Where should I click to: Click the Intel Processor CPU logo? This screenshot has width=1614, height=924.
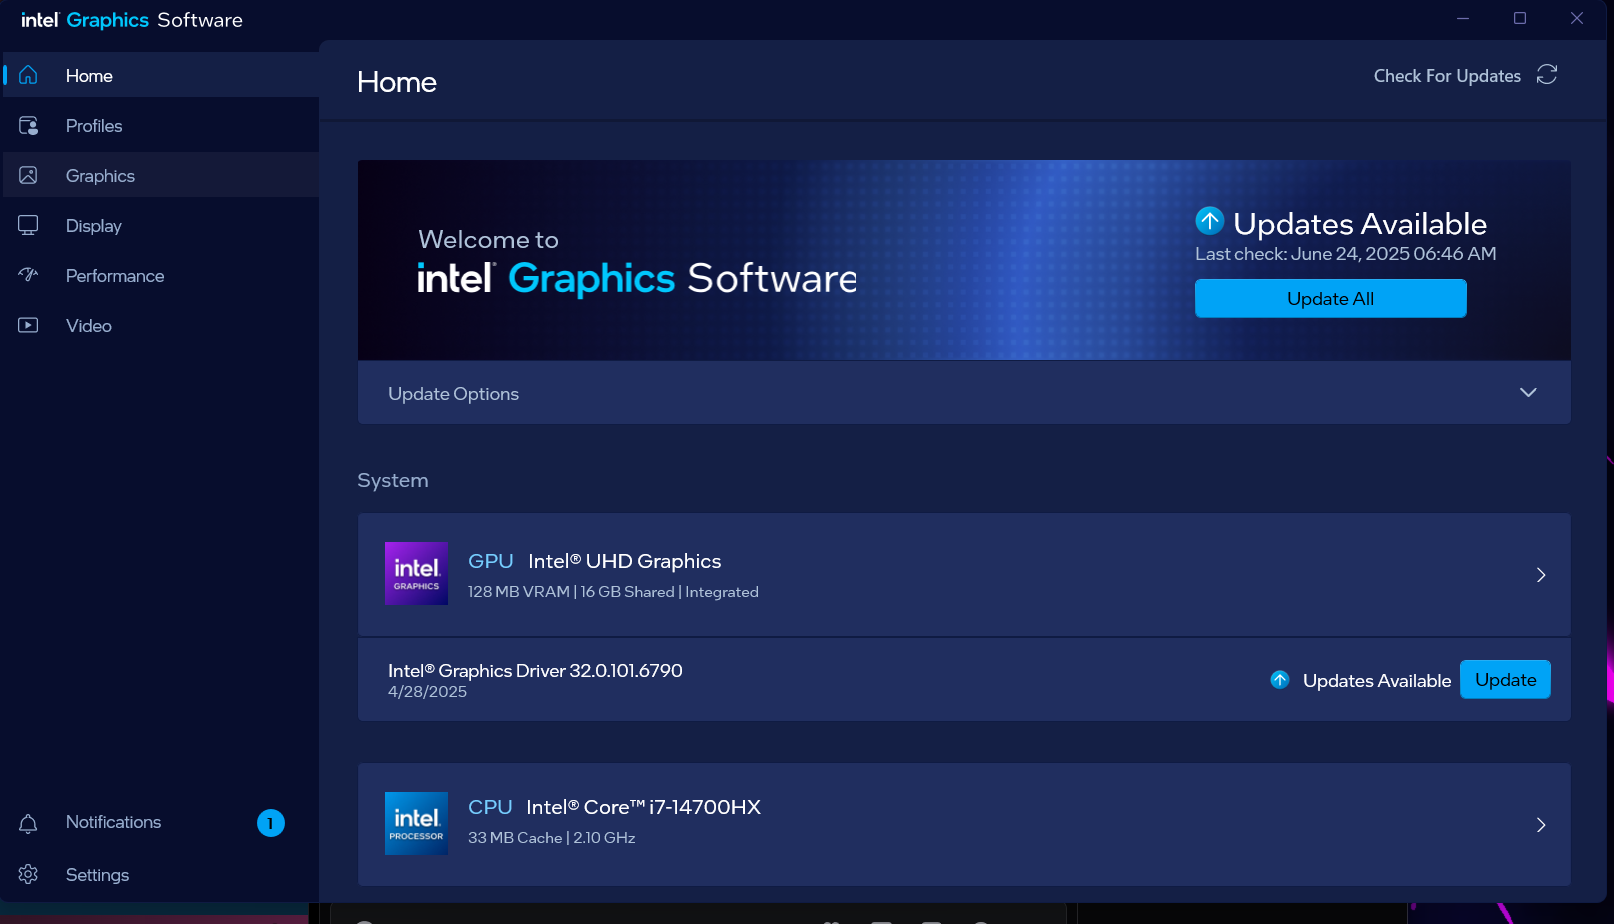click(416, 824)
